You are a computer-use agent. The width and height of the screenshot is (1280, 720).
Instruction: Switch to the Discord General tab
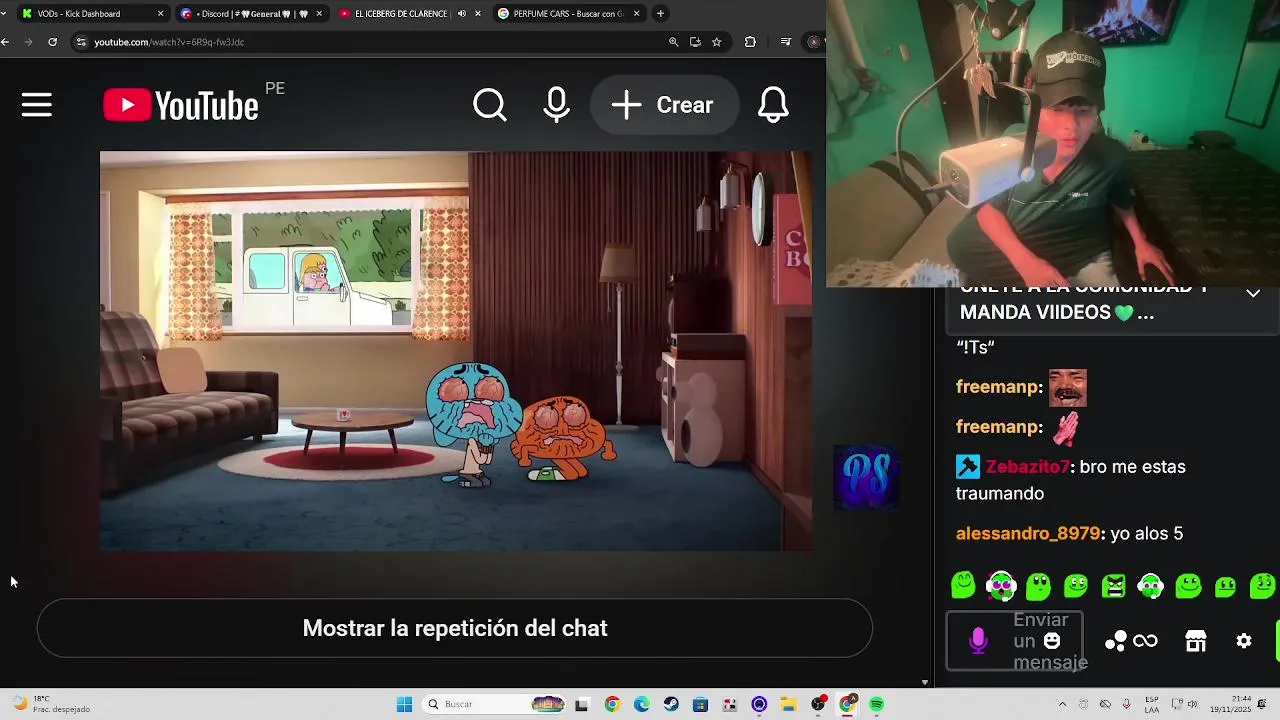(250, 14)
